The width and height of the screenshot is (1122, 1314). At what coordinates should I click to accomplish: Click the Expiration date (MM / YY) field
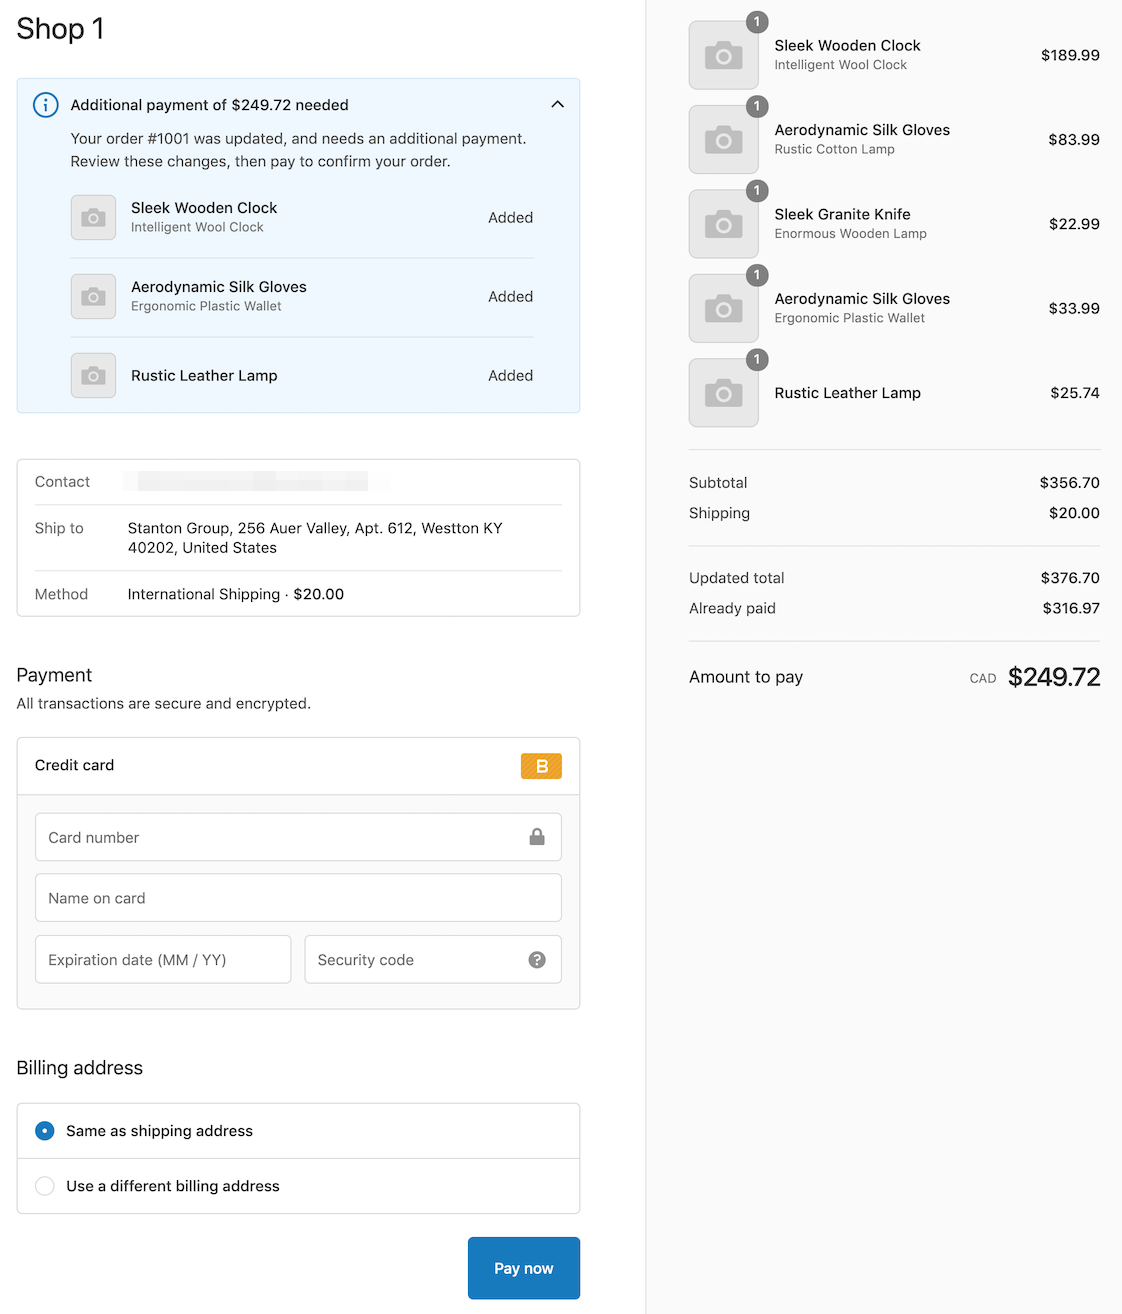(x=163, y=960)
